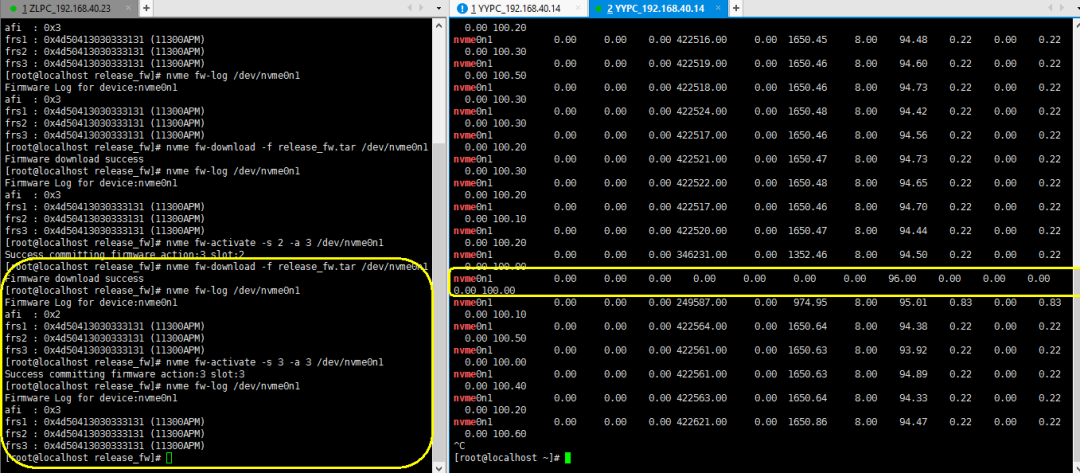
Task: Click the value 1650.86
Action: pos(807,421)
